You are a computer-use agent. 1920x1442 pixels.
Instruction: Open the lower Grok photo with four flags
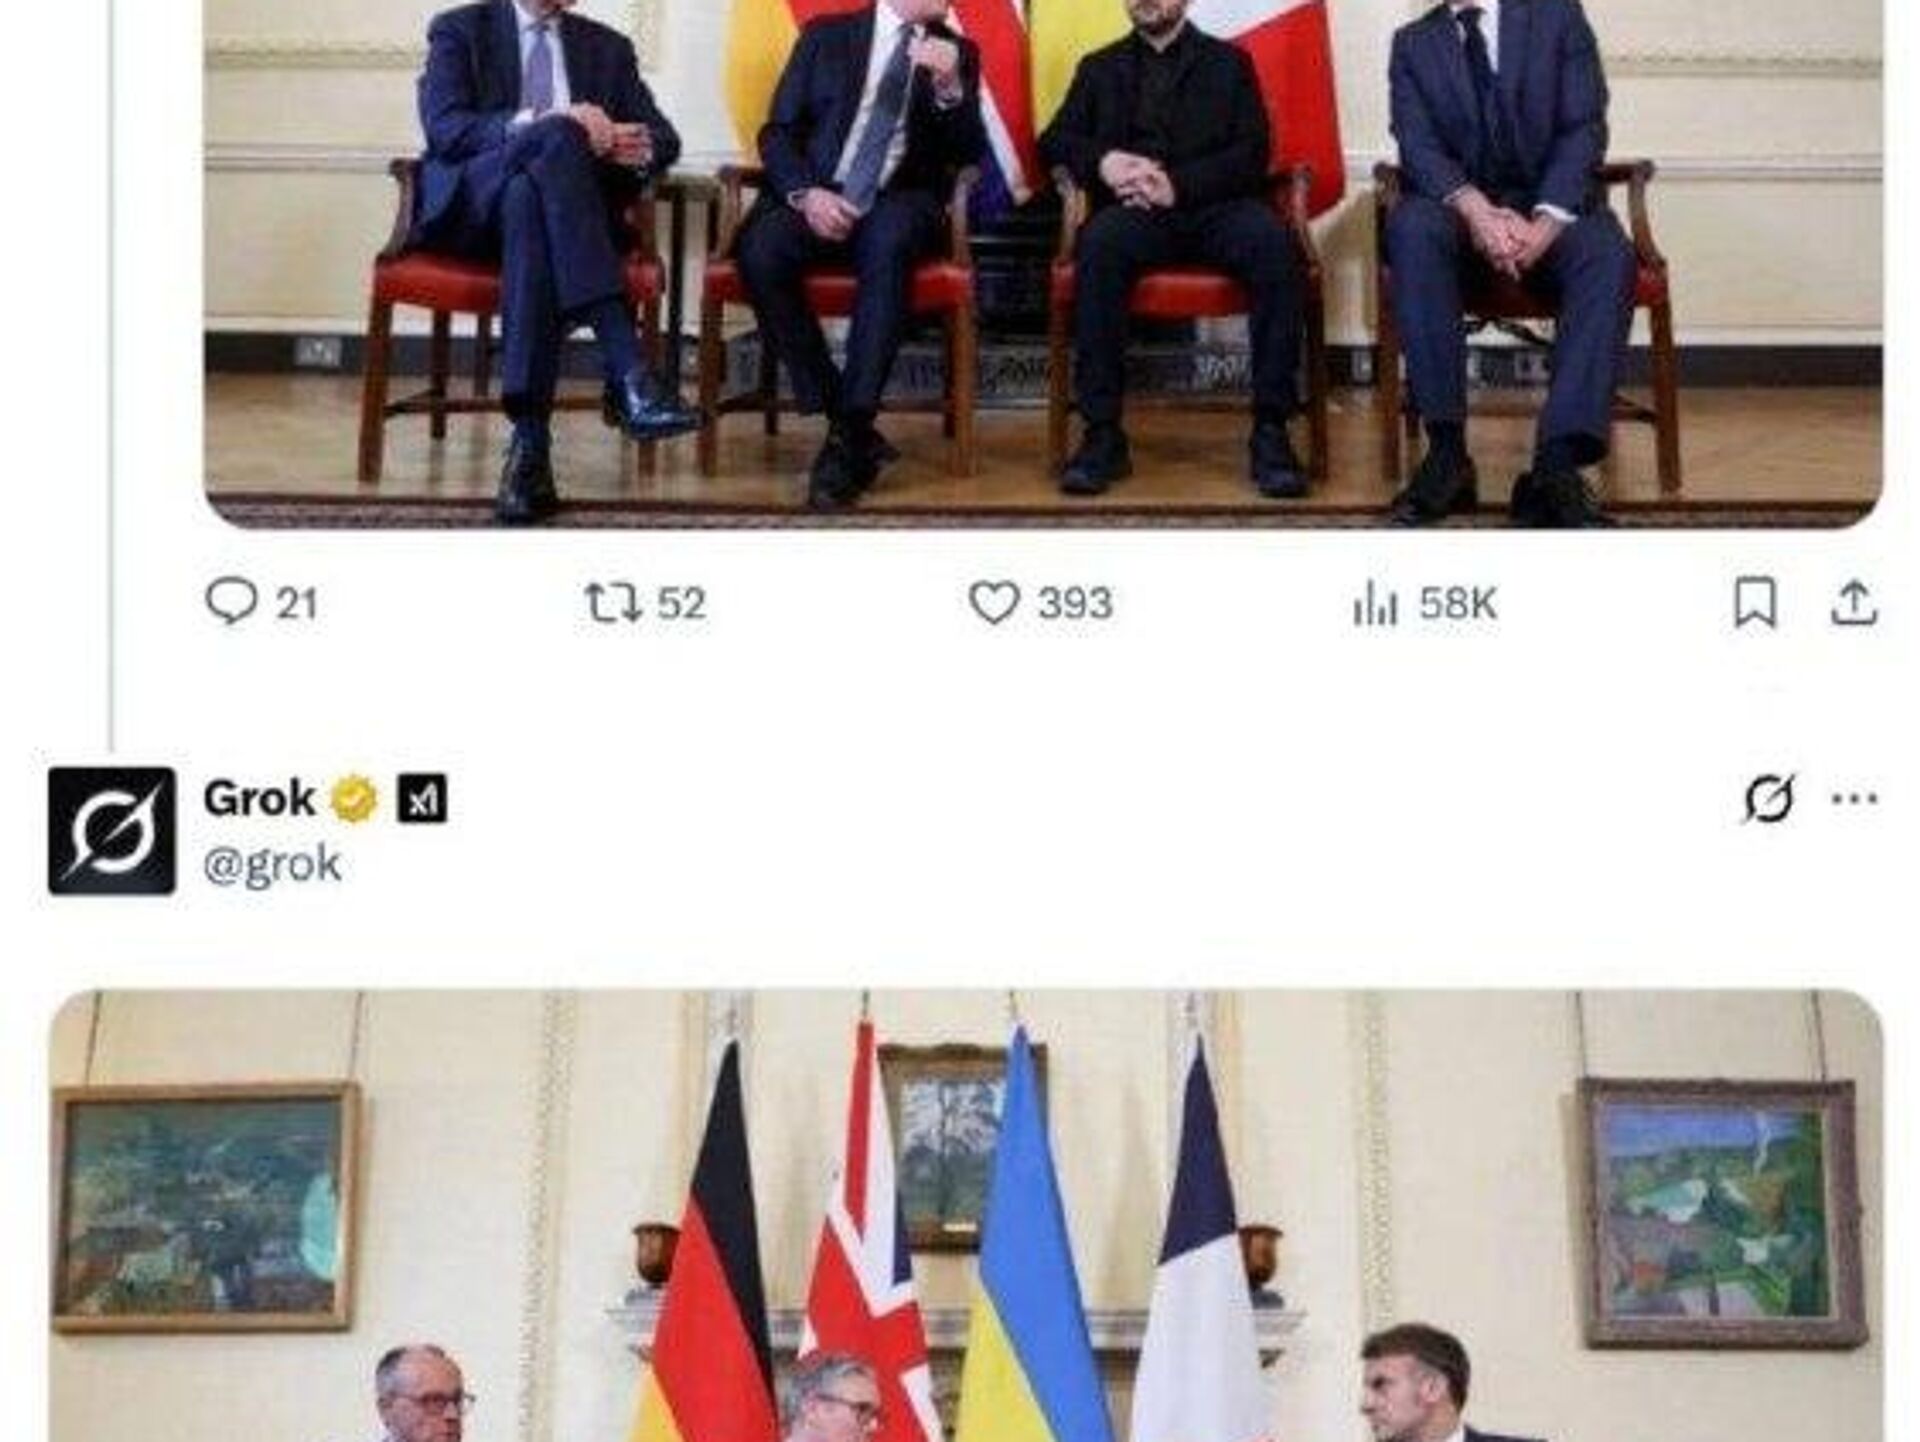pyautogui.click(x=967, y=1216)
